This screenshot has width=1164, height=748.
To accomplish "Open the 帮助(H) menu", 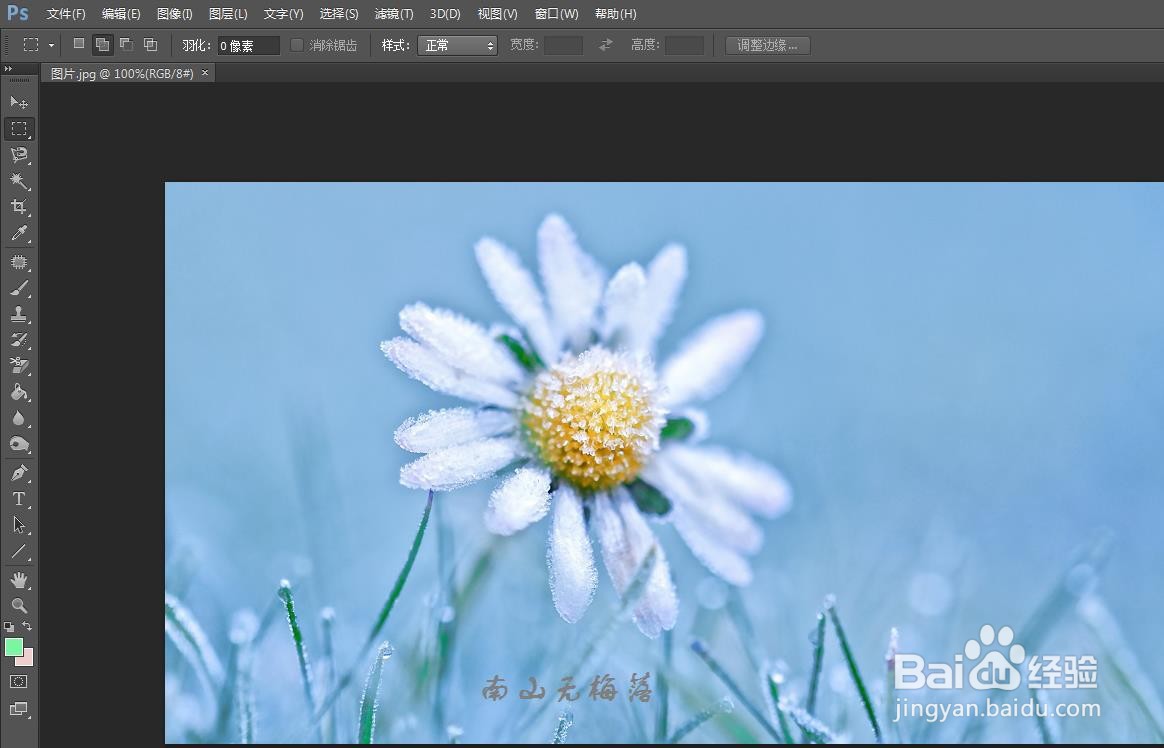I will coord(615,13).
